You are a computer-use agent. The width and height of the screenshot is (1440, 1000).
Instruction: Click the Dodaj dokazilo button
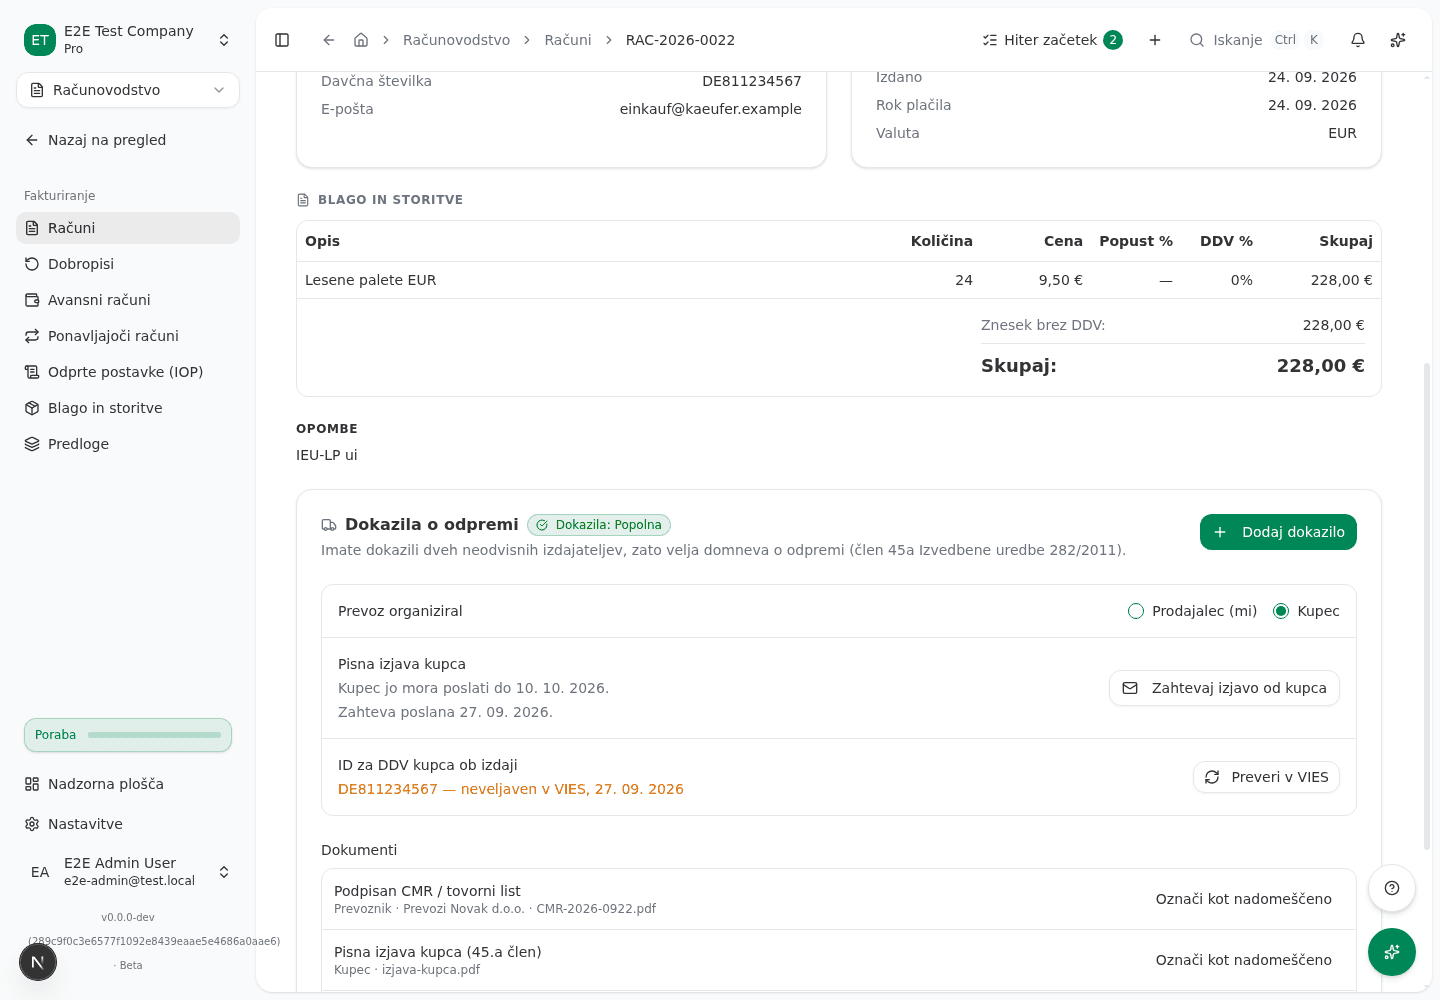point(1278,532)
